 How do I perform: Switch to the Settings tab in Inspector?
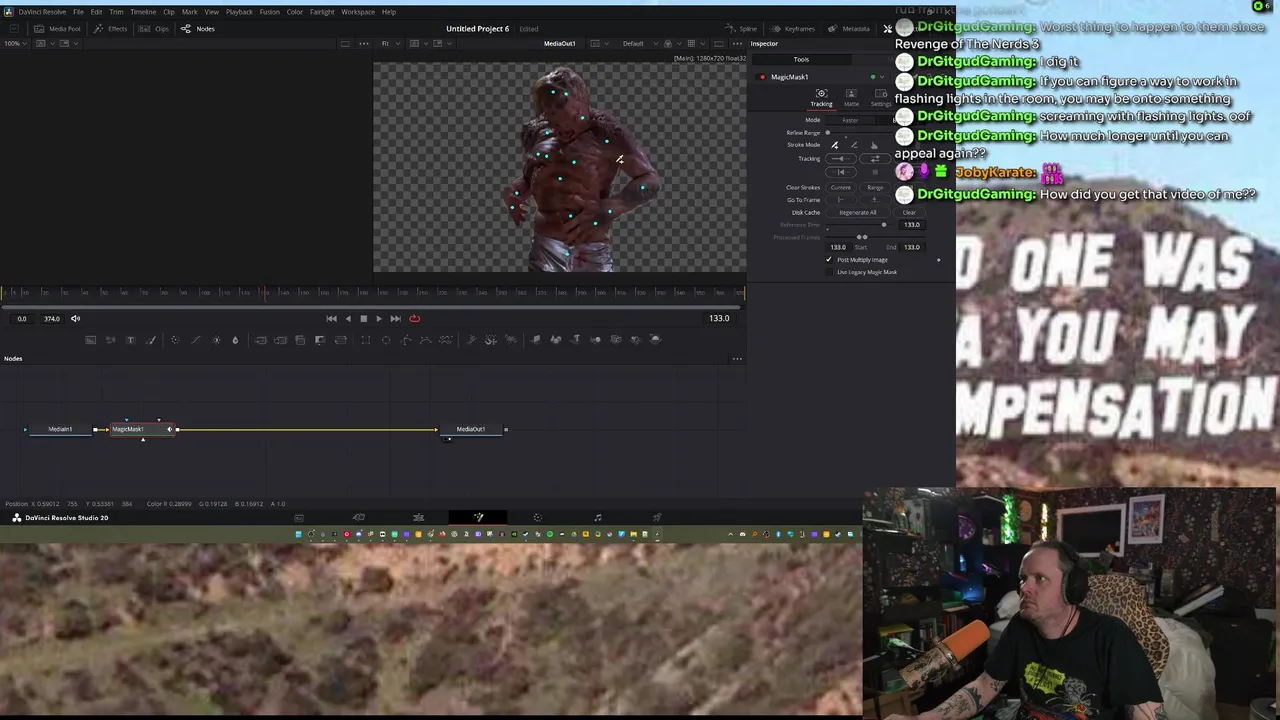click(881, 98)
